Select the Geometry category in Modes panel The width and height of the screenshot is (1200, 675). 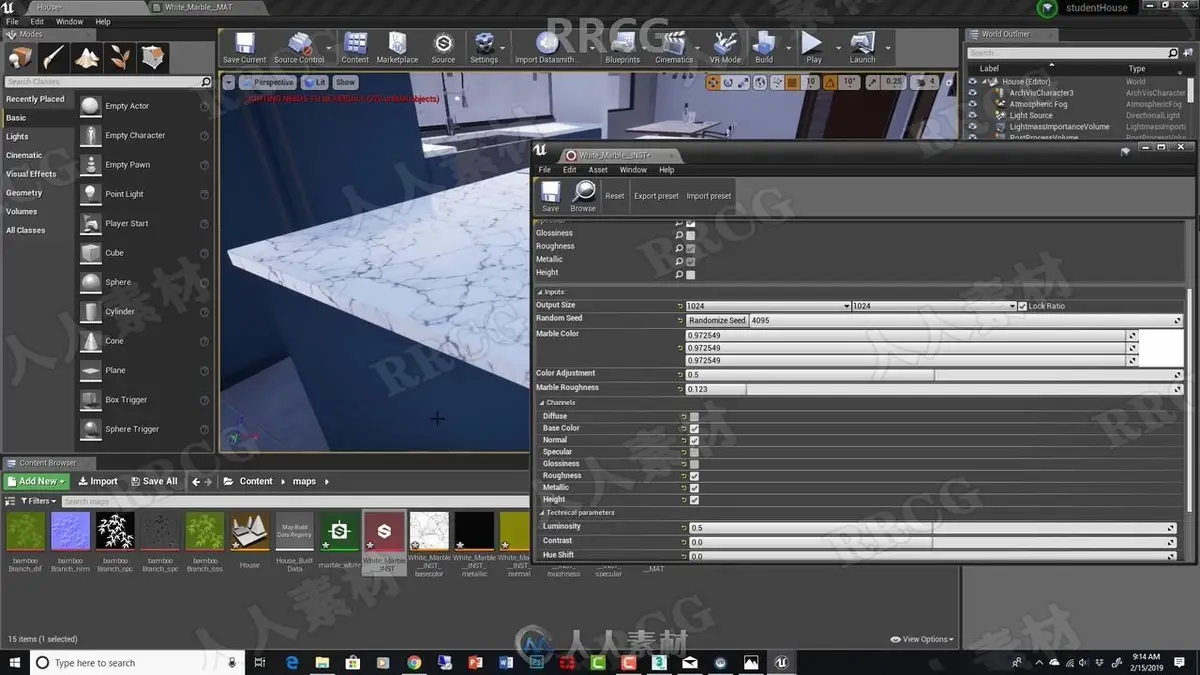[x=24, y=193]
